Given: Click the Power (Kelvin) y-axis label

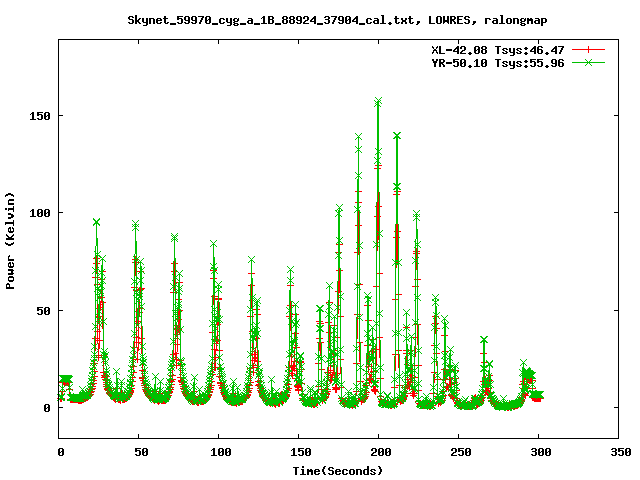Looking at the screenshot, I should [10, 241].
